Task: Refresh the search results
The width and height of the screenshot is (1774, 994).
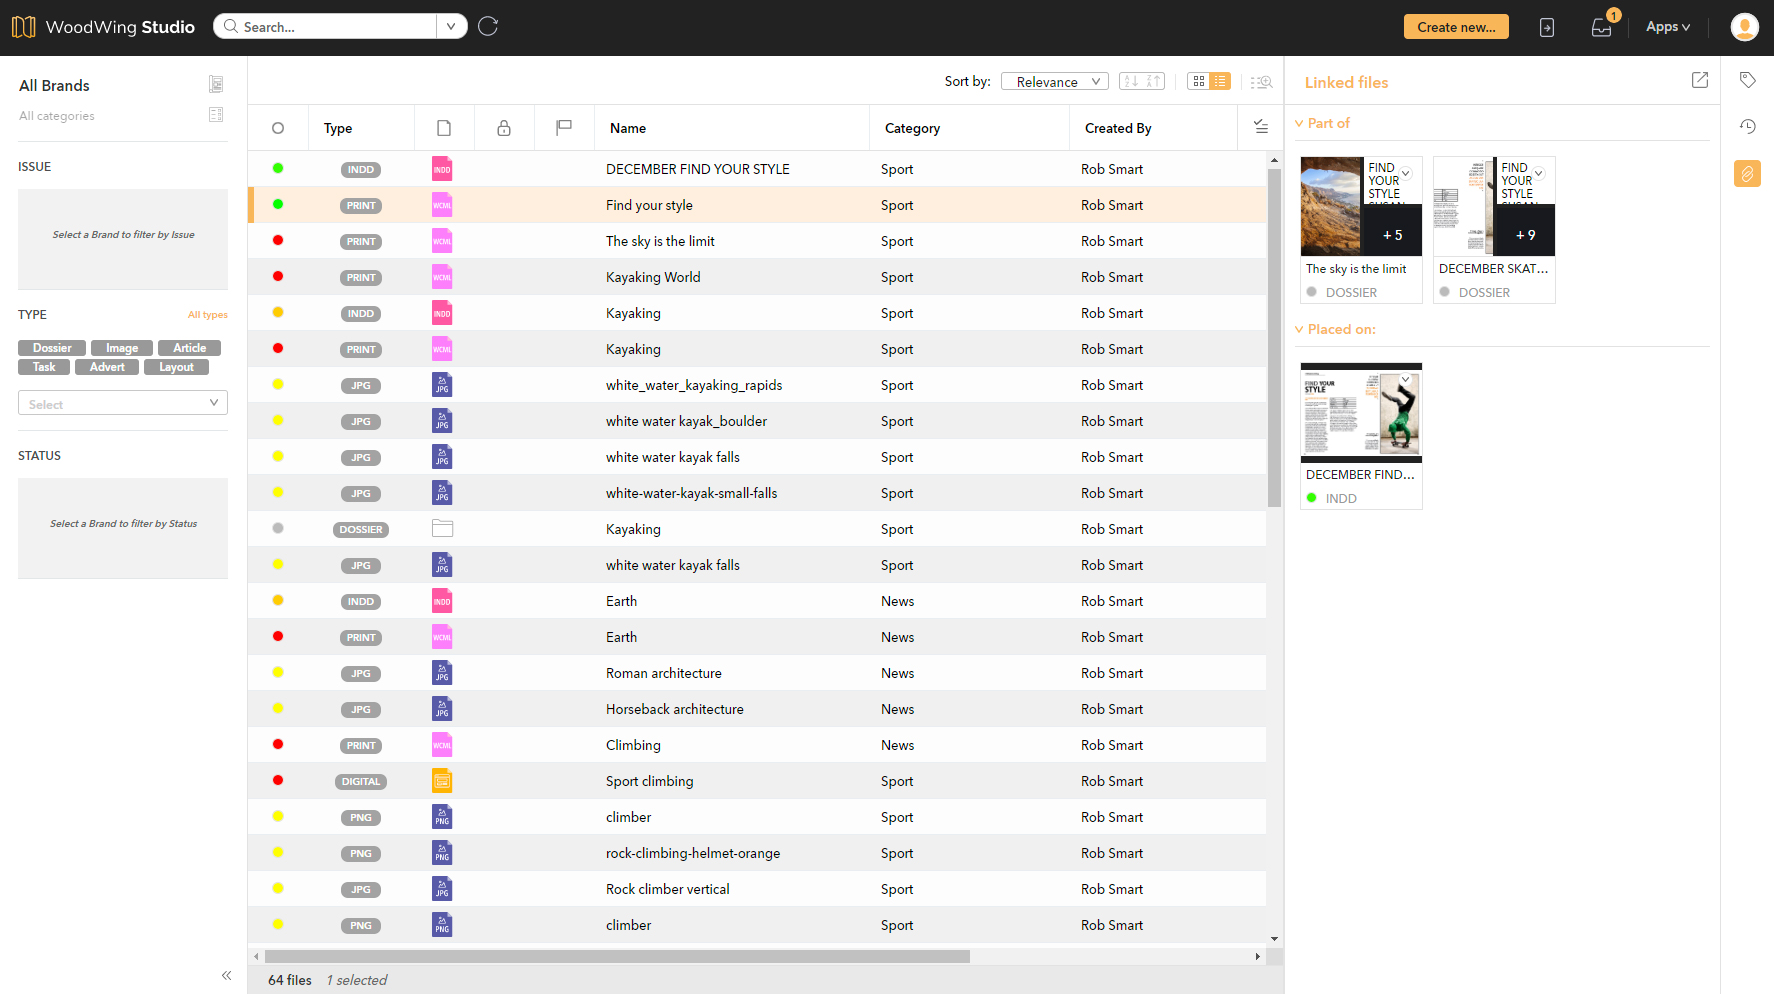Action: (487, 26)
